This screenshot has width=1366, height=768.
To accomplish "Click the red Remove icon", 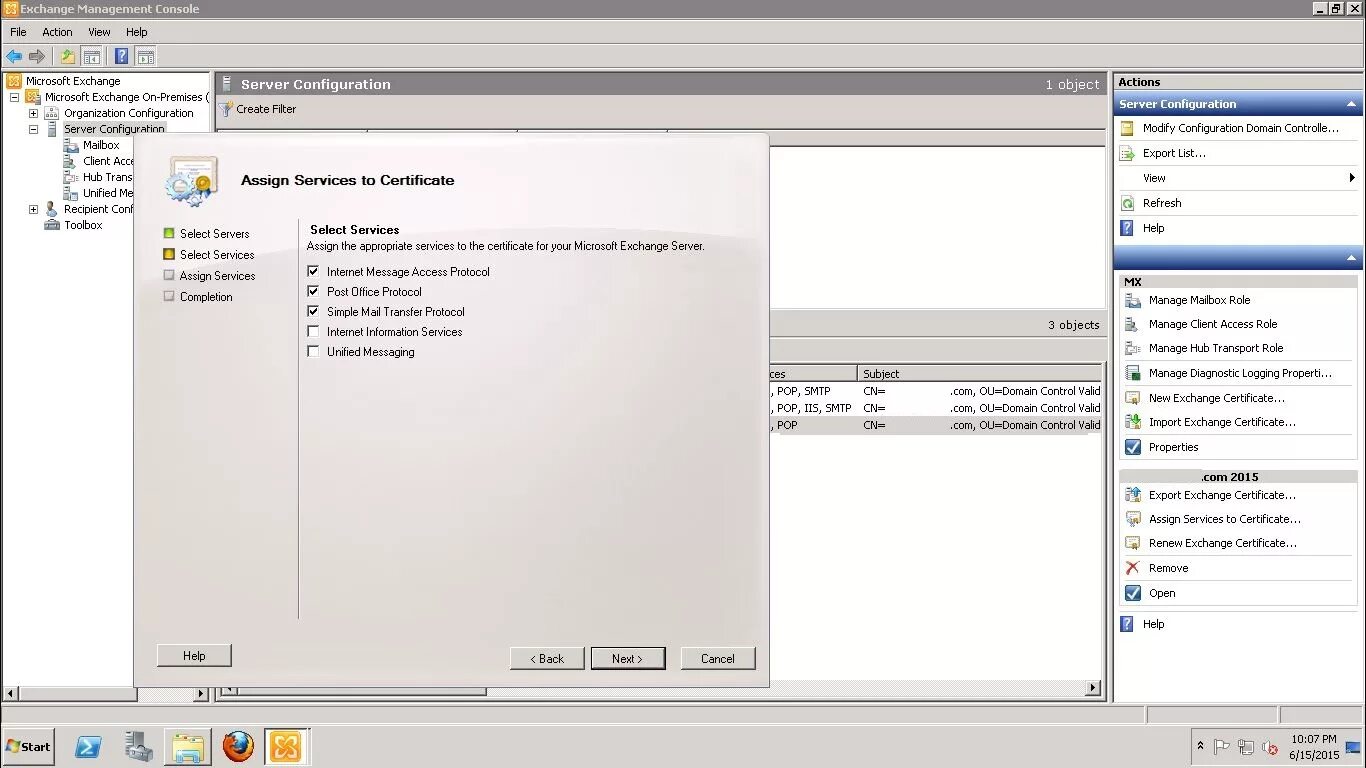I will click(x=1133, y=568).
